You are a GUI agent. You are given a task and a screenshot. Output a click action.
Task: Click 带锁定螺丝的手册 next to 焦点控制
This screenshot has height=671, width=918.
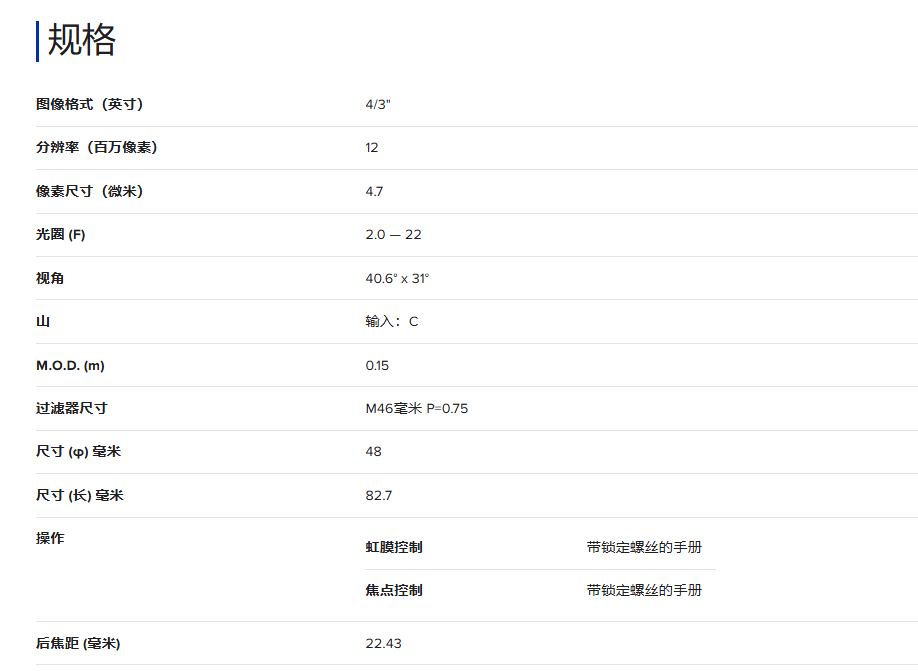point(644,590)
